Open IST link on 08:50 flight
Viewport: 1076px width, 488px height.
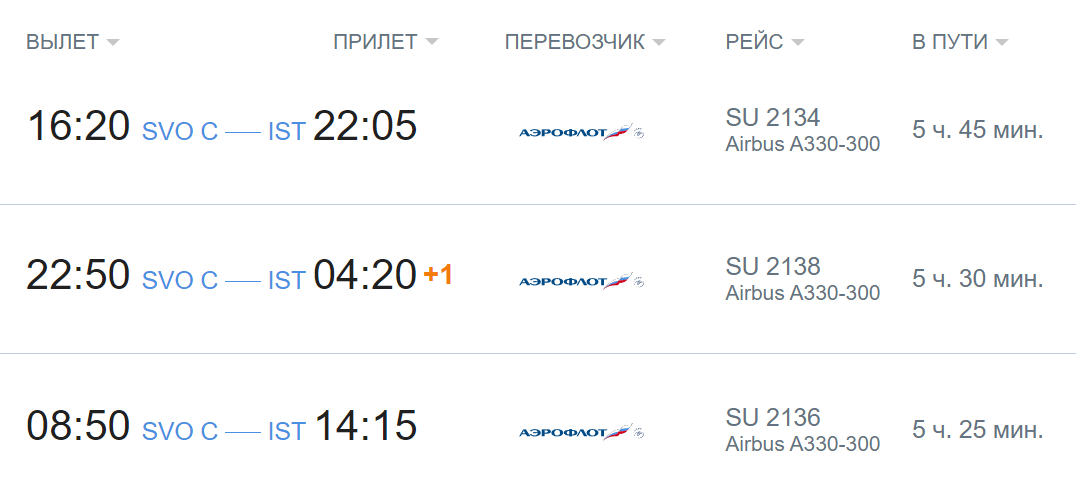click(x=286, y=431)
